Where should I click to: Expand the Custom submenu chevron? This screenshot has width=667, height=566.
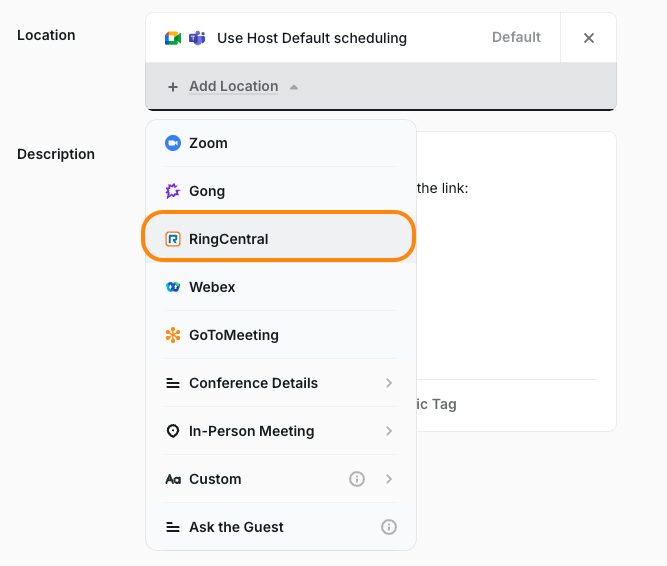point(389,479)
